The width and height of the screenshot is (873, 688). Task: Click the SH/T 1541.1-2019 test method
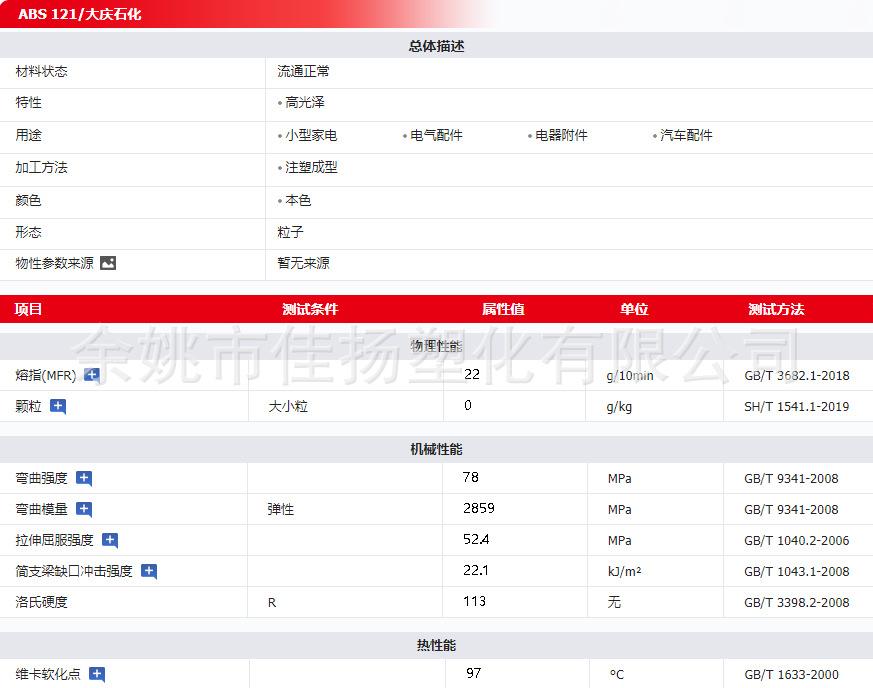click(796, 407)
